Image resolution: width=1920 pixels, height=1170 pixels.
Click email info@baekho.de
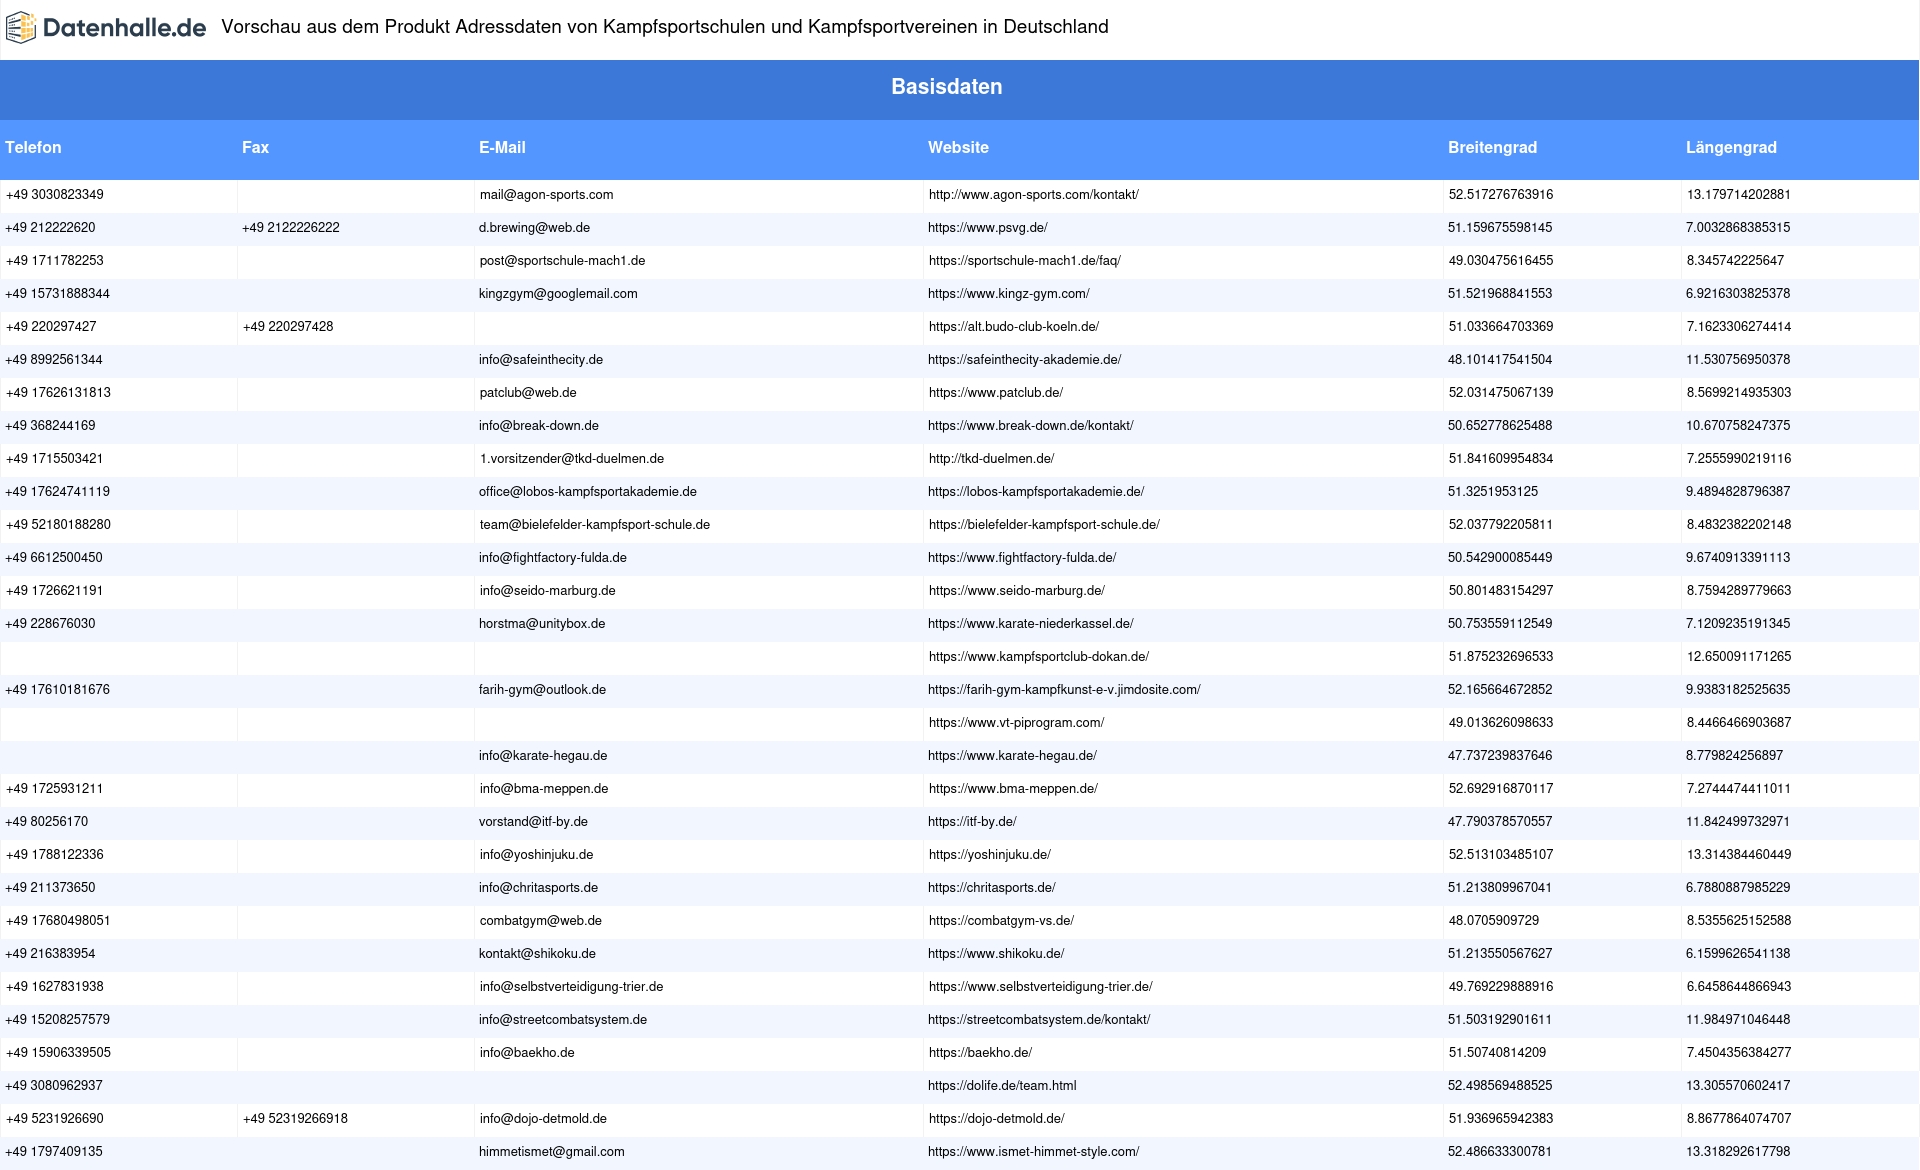tap(527, 1053)
